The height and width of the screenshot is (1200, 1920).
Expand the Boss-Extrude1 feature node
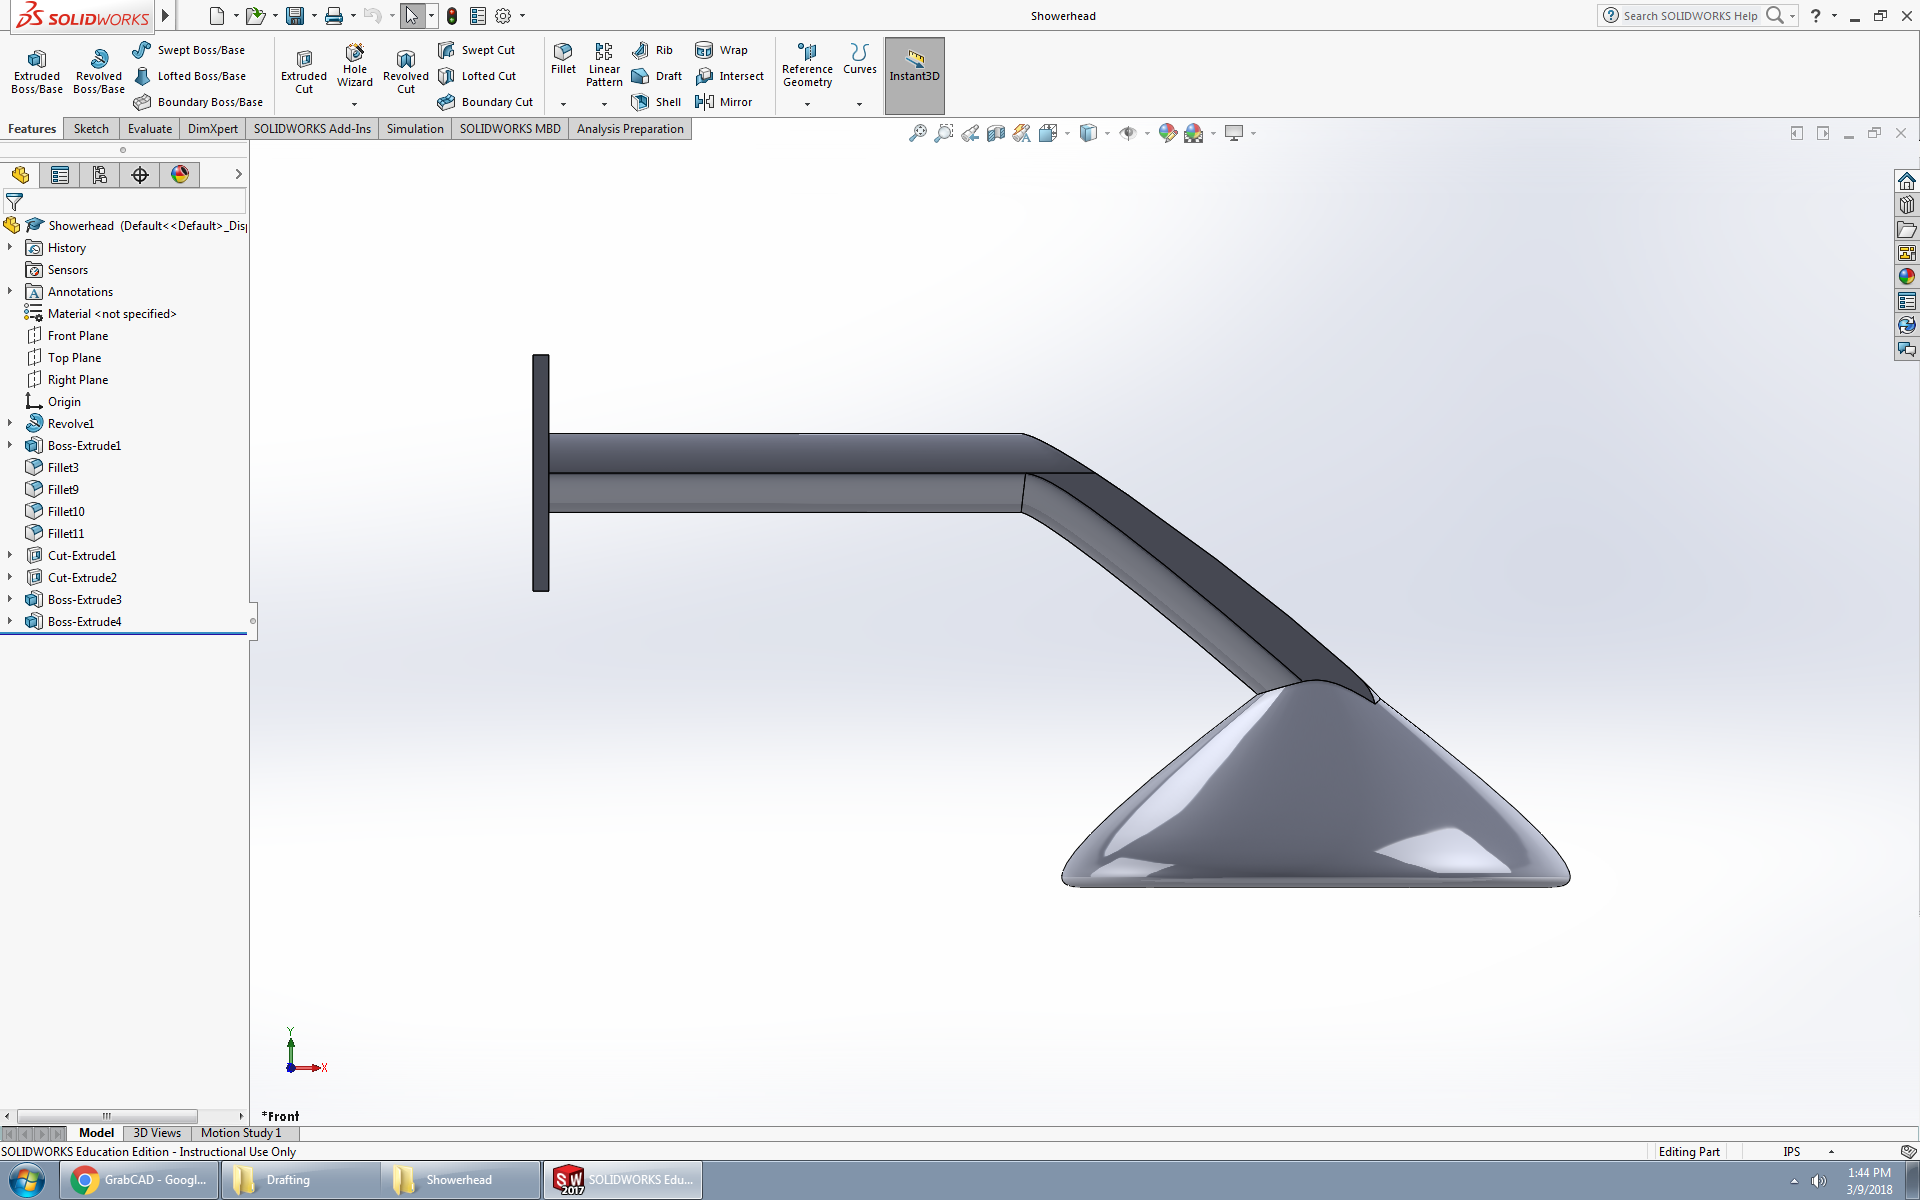pos(10,445)
